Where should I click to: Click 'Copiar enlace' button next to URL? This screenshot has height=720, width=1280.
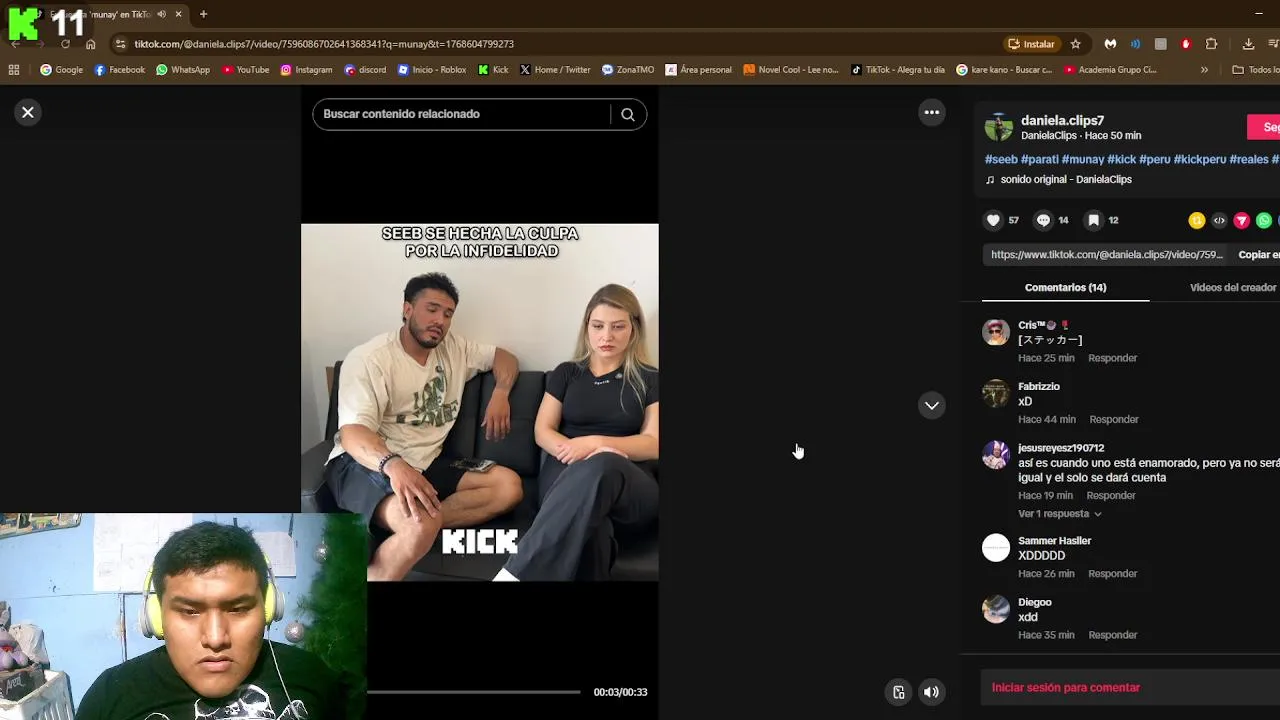pyautogui.click(x=1258, y=255)
